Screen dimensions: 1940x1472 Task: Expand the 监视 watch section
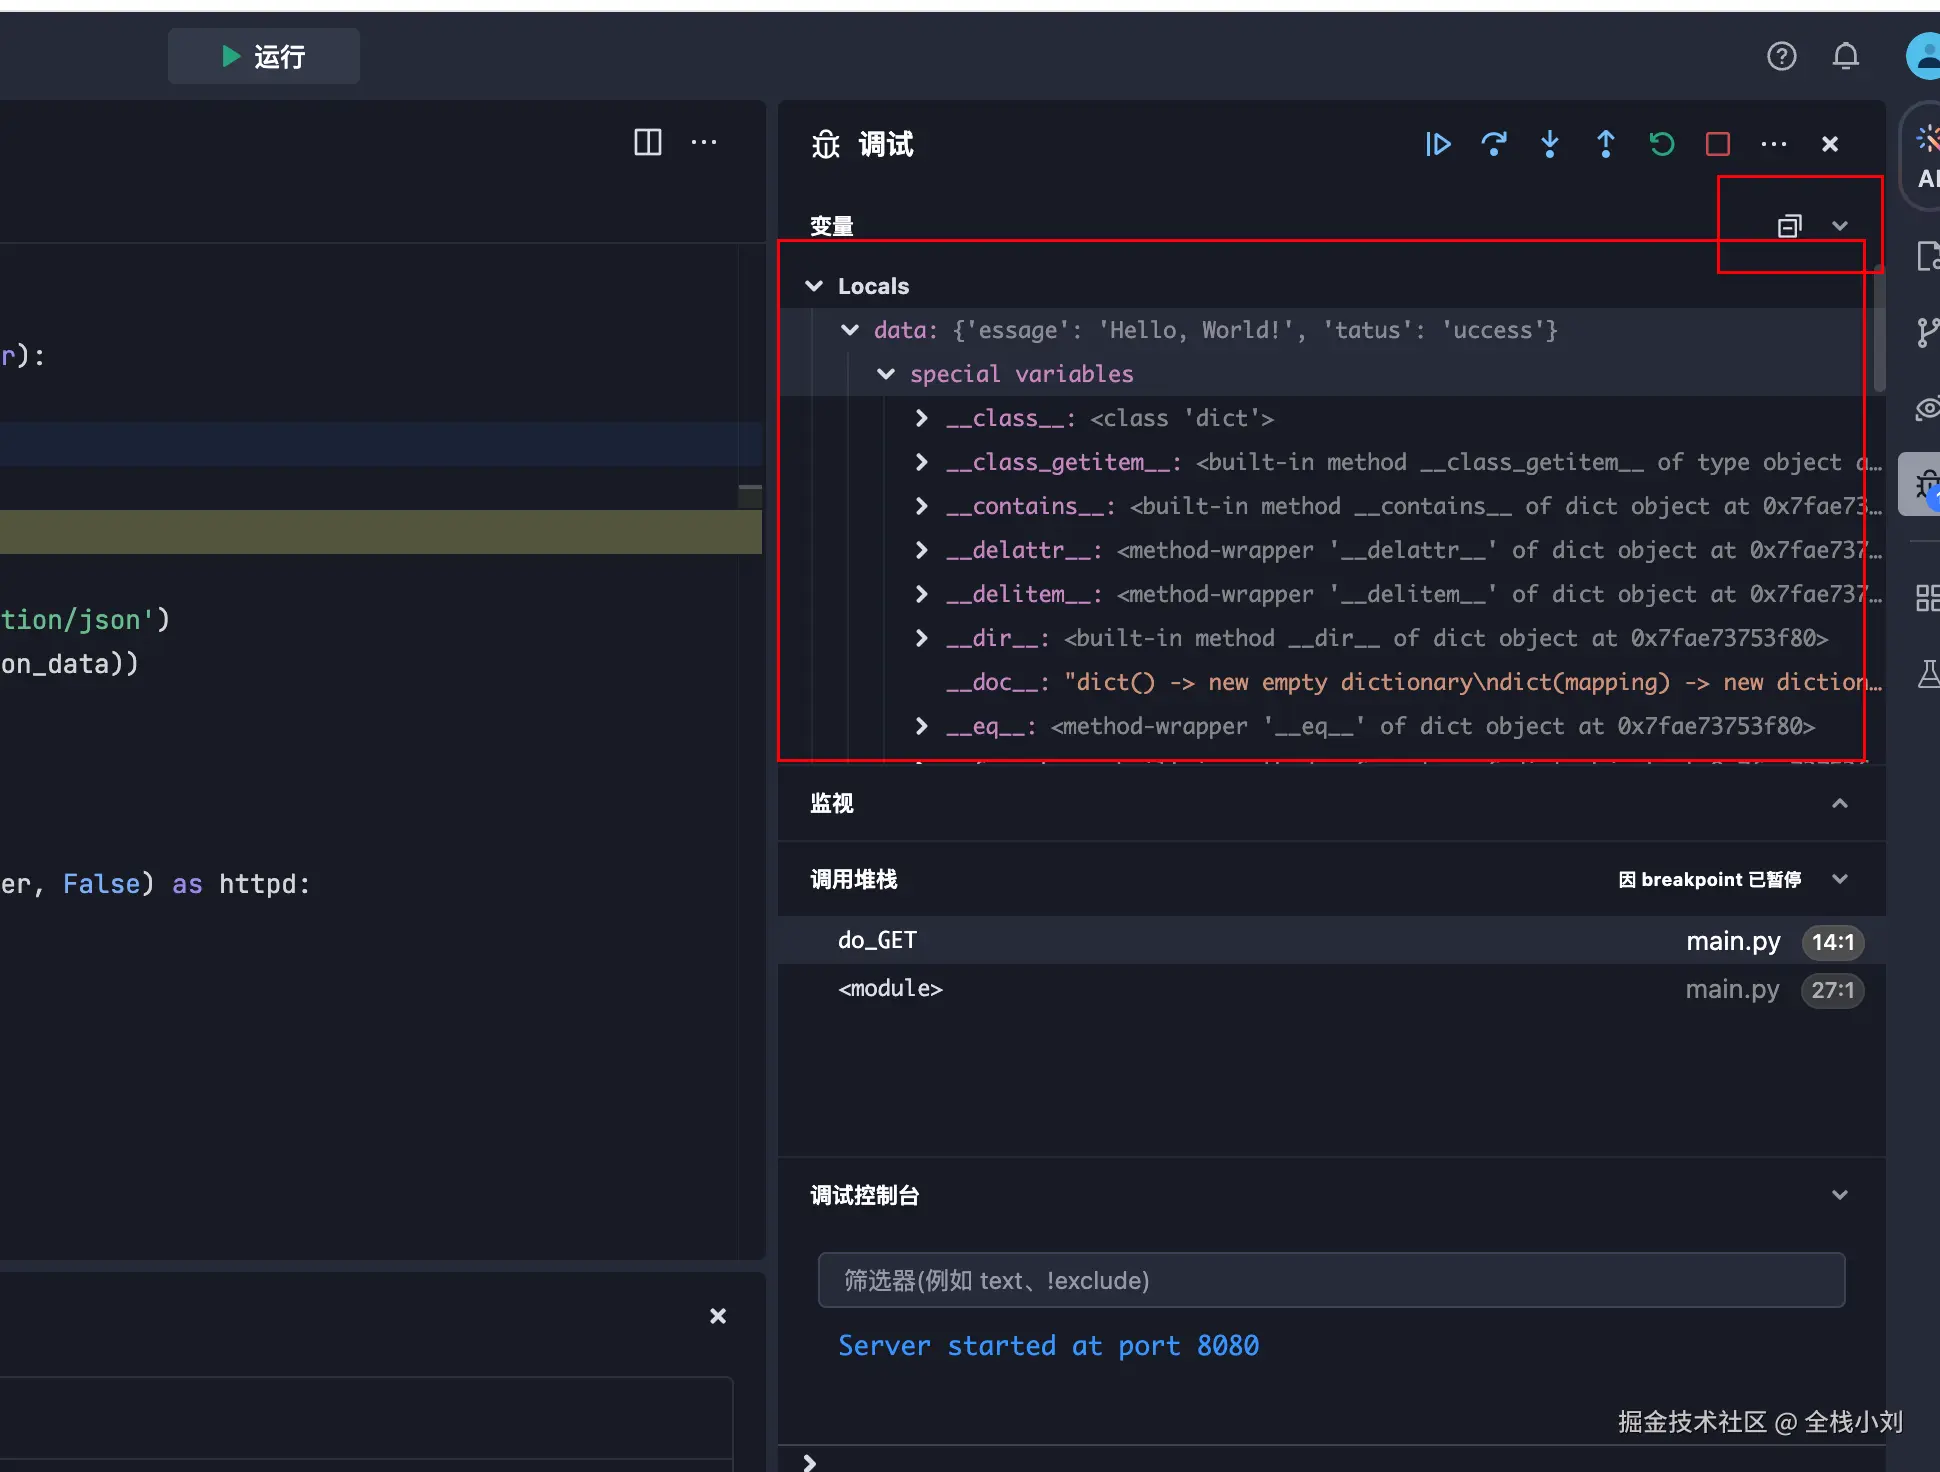coord(1839,803)
